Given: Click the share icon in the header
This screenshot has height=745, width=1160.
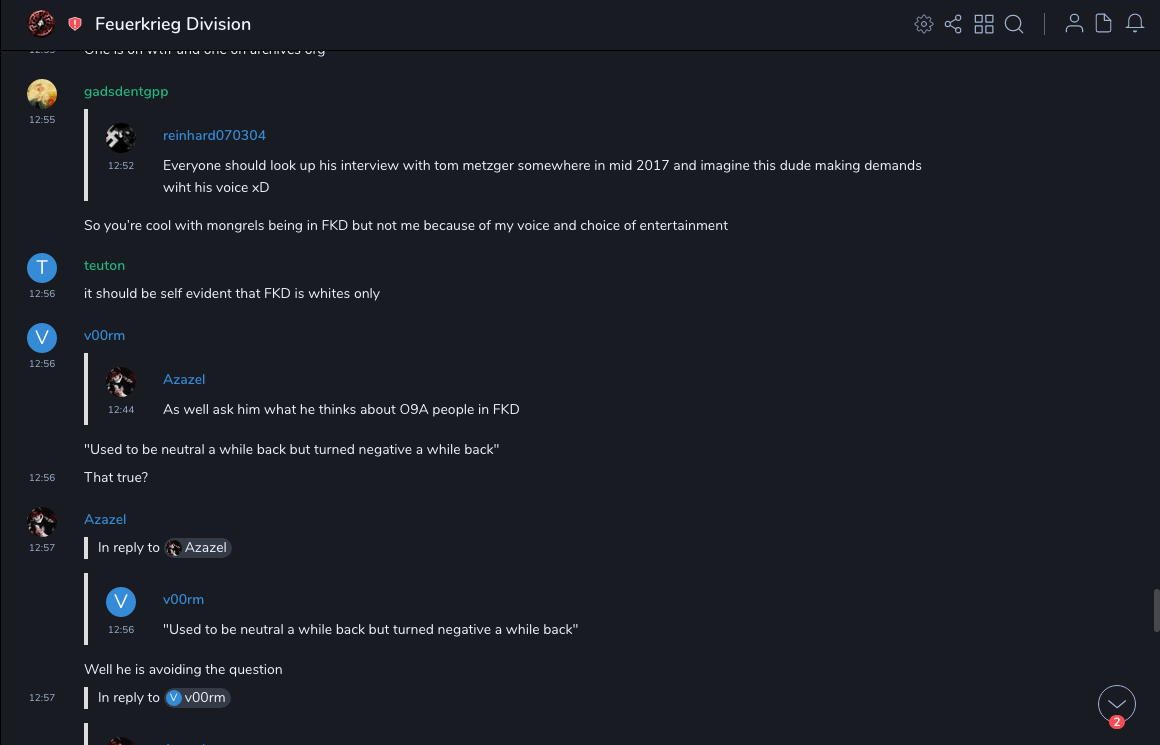Looking at the screenshot, I should pos(953,24).
